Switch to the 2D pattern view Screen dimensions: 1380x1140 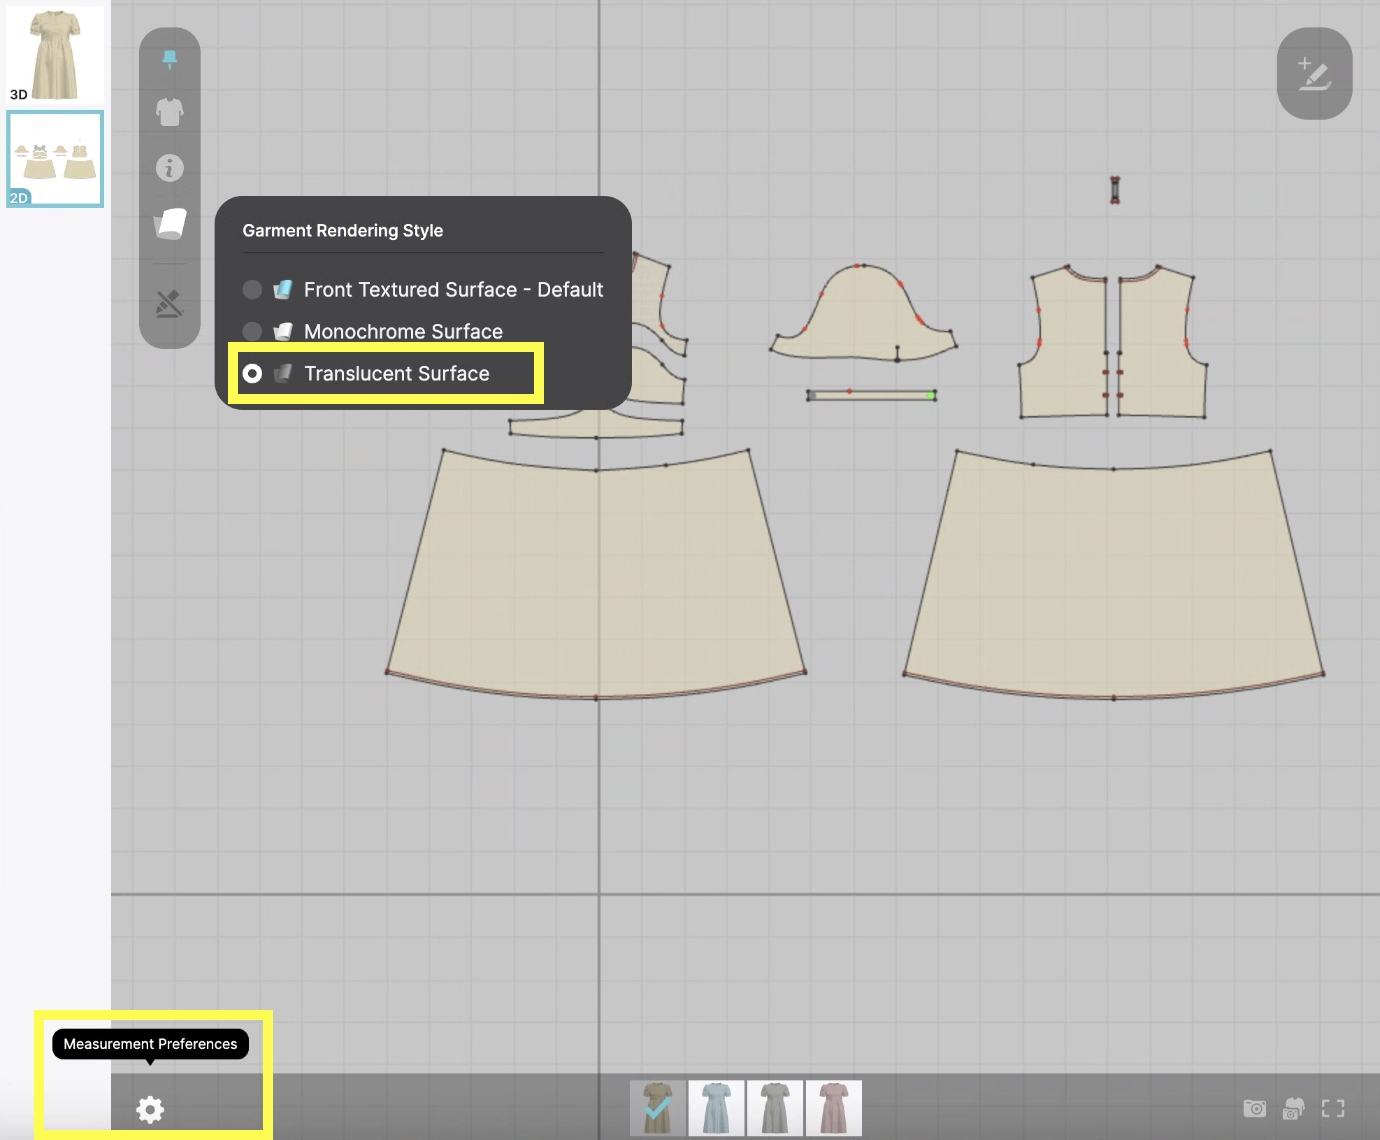55,158
